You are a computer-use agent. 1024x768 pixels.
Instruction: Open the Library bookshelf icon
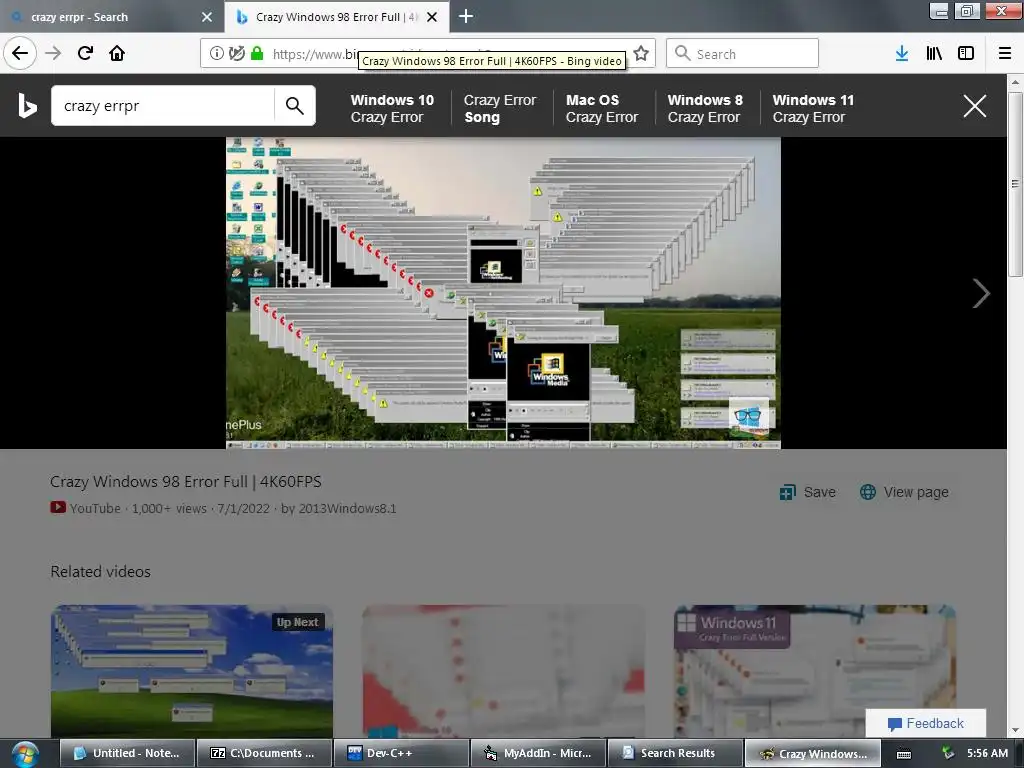[934, 54]
